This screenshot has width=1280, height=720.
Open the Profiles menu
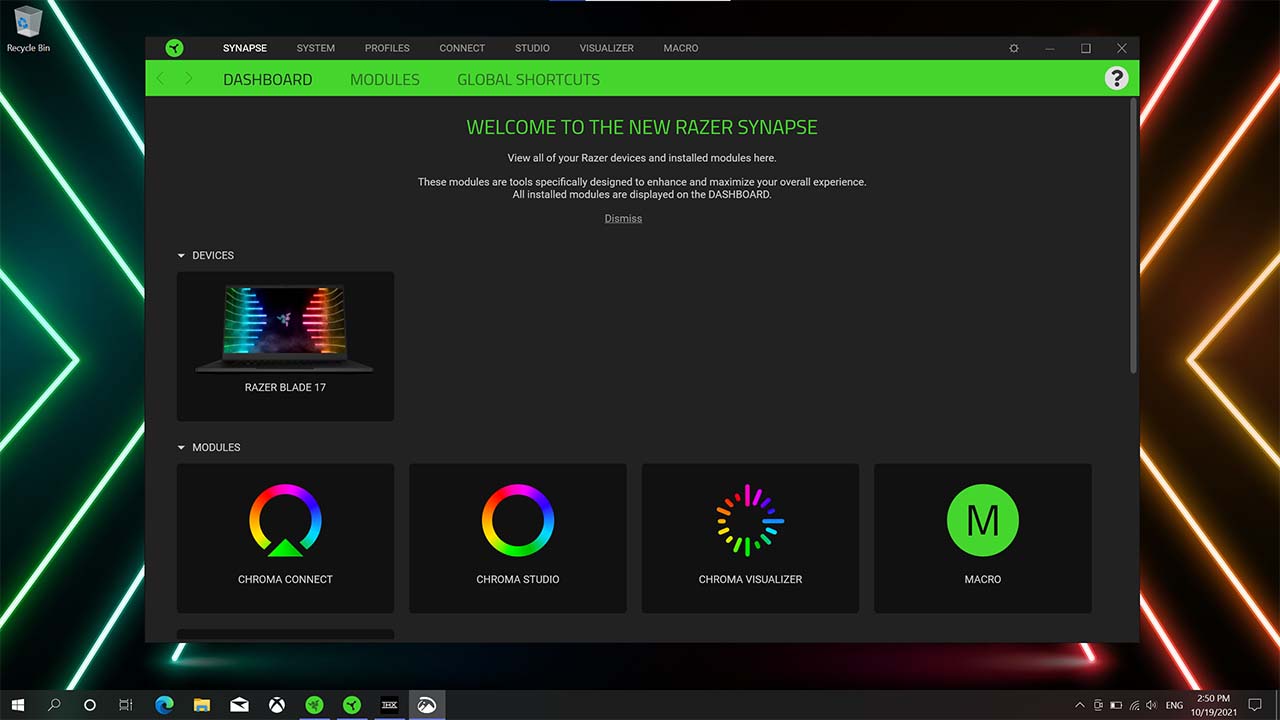click(x=387, y=48)
